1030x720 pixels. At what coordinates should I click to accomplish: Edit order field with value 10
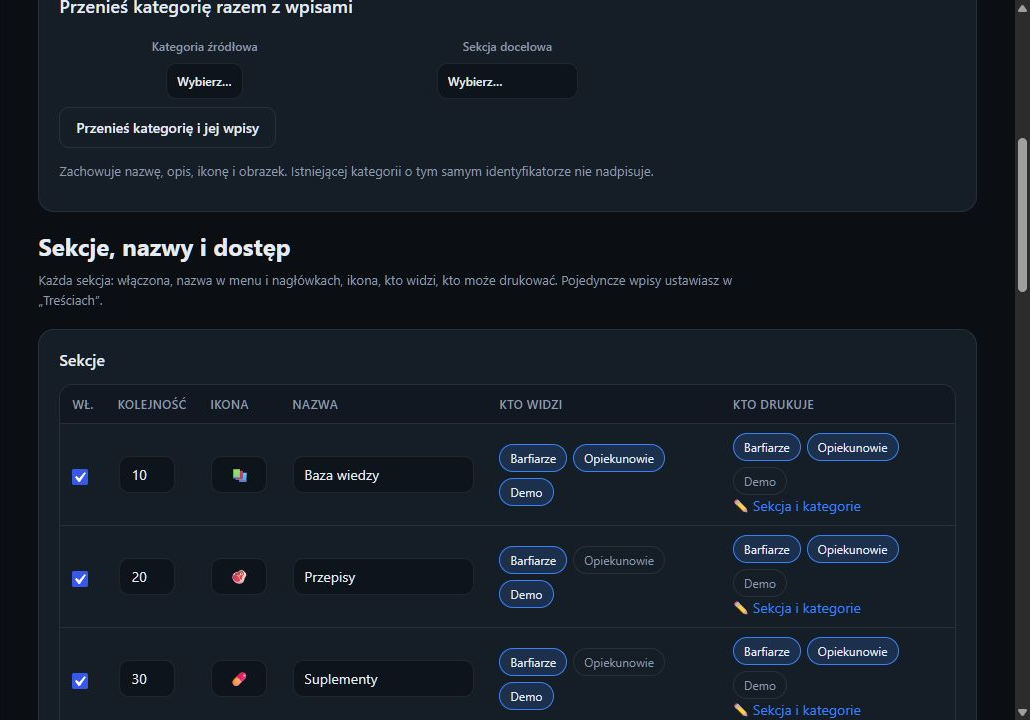pyautogui.click(x=147, y=475)
